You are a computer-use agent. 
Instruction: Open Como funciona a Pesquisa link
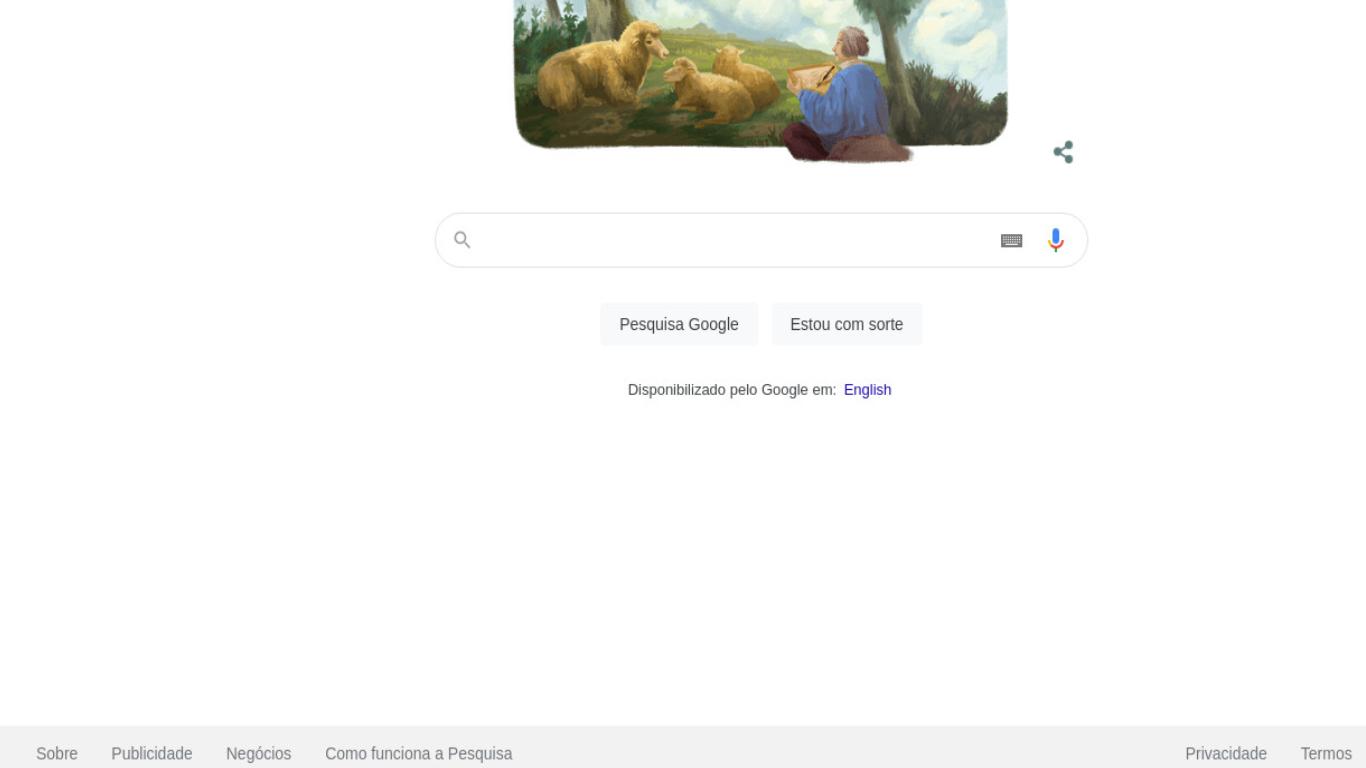click(418, 753)
